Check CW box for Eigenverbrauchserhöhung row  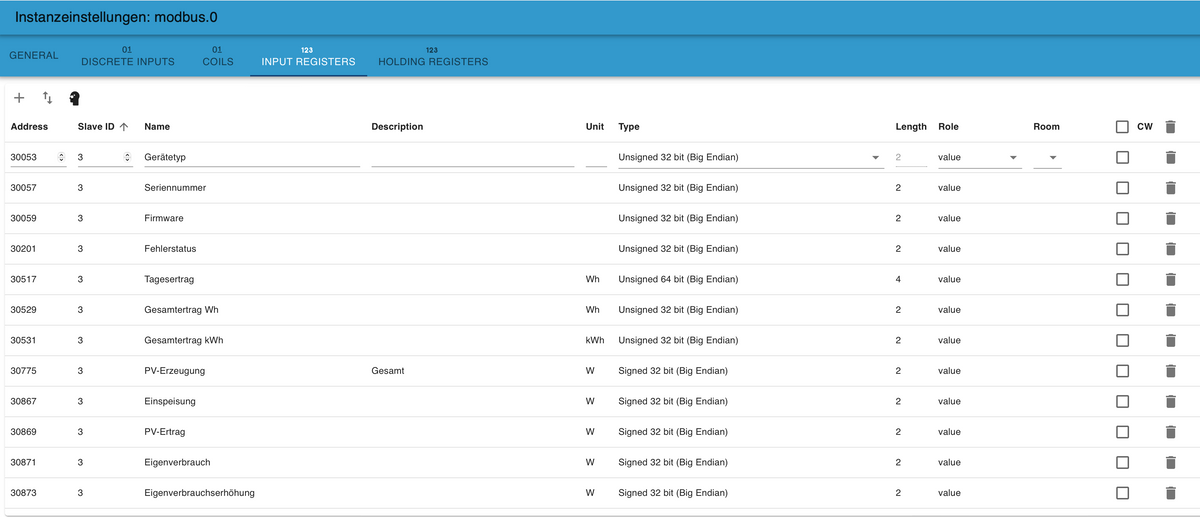(x=1122, y=493)
